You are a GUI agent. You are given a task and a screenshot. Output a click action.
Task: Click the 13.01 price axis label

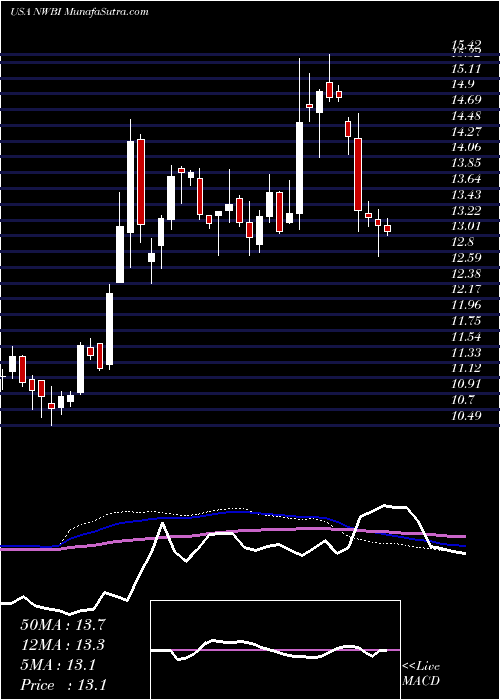466,226
